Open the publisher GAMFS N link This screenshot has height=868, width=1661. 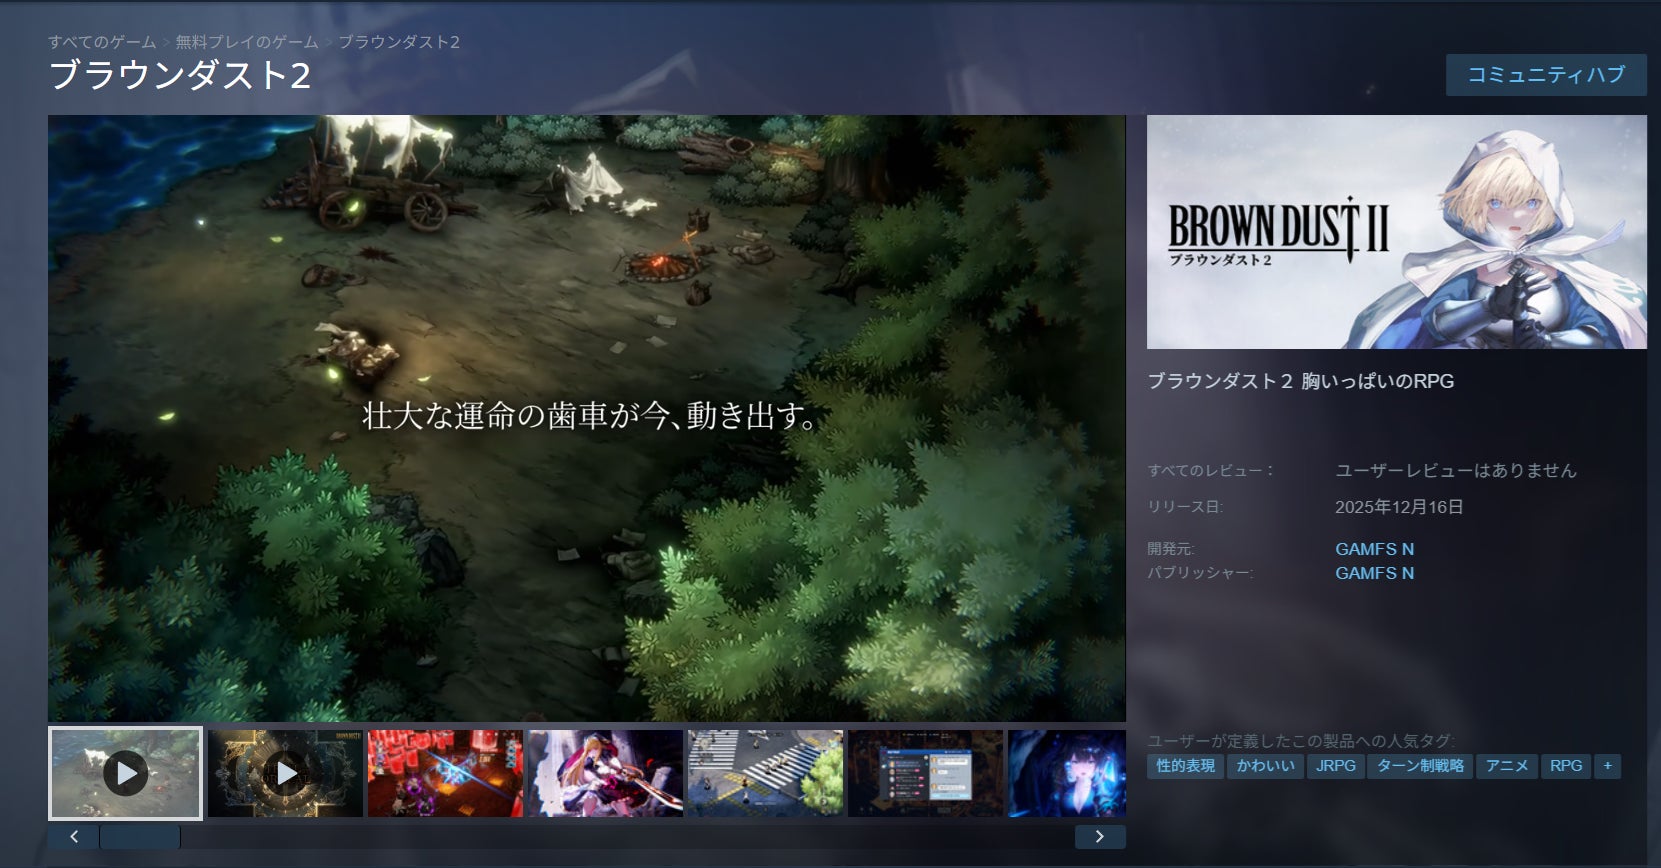pos(1374,573)
